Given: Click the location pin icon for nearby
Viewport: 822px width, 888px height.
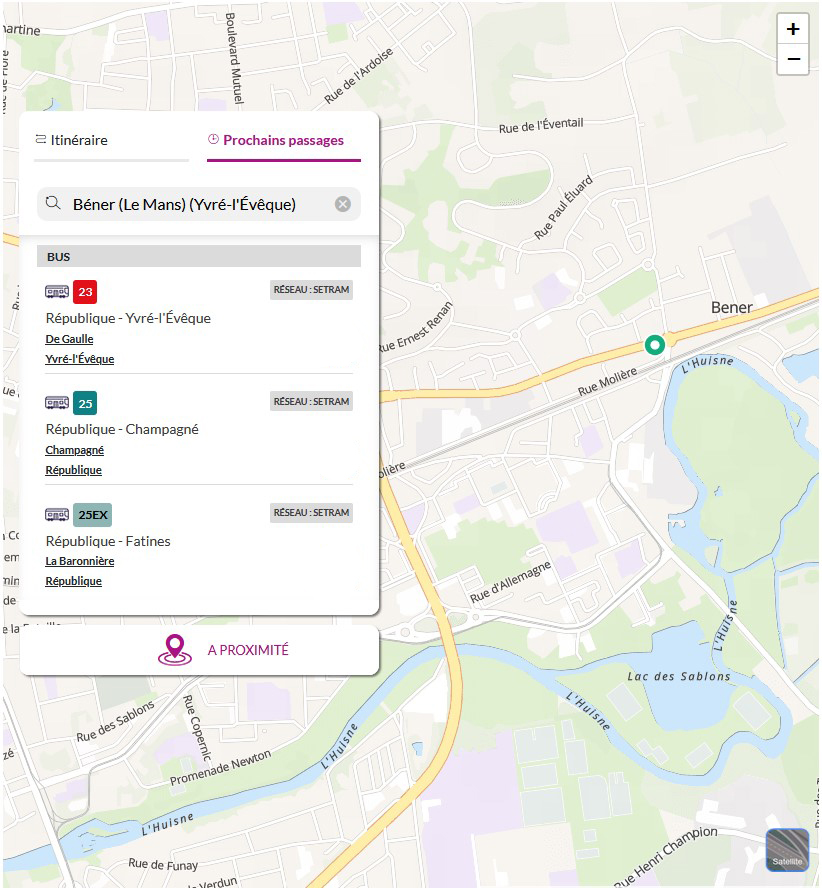Looking at the screenshot, I should coord(174,650).
